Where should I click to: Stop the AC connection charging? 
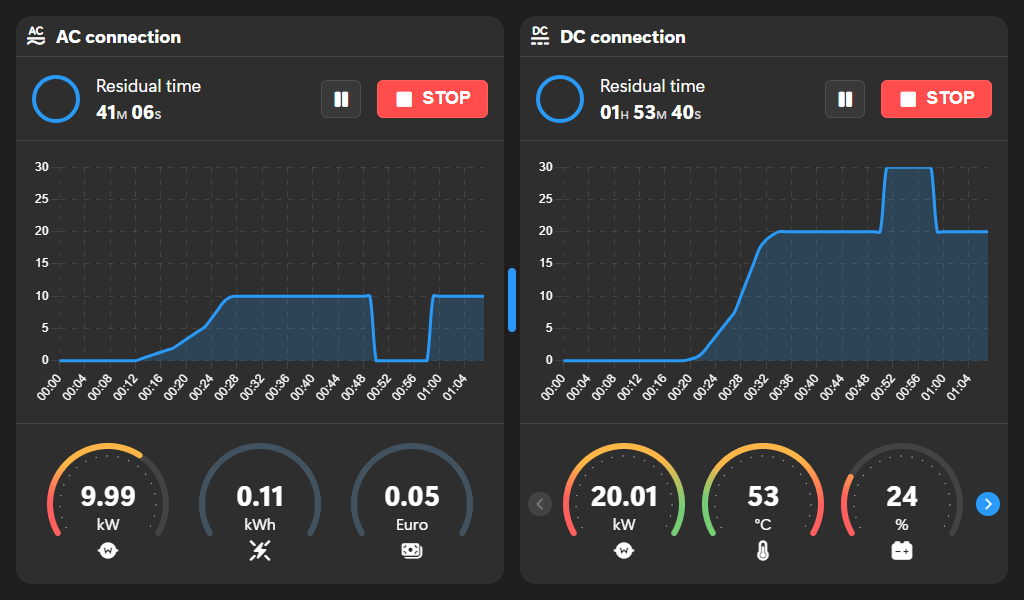pos(432,99)
